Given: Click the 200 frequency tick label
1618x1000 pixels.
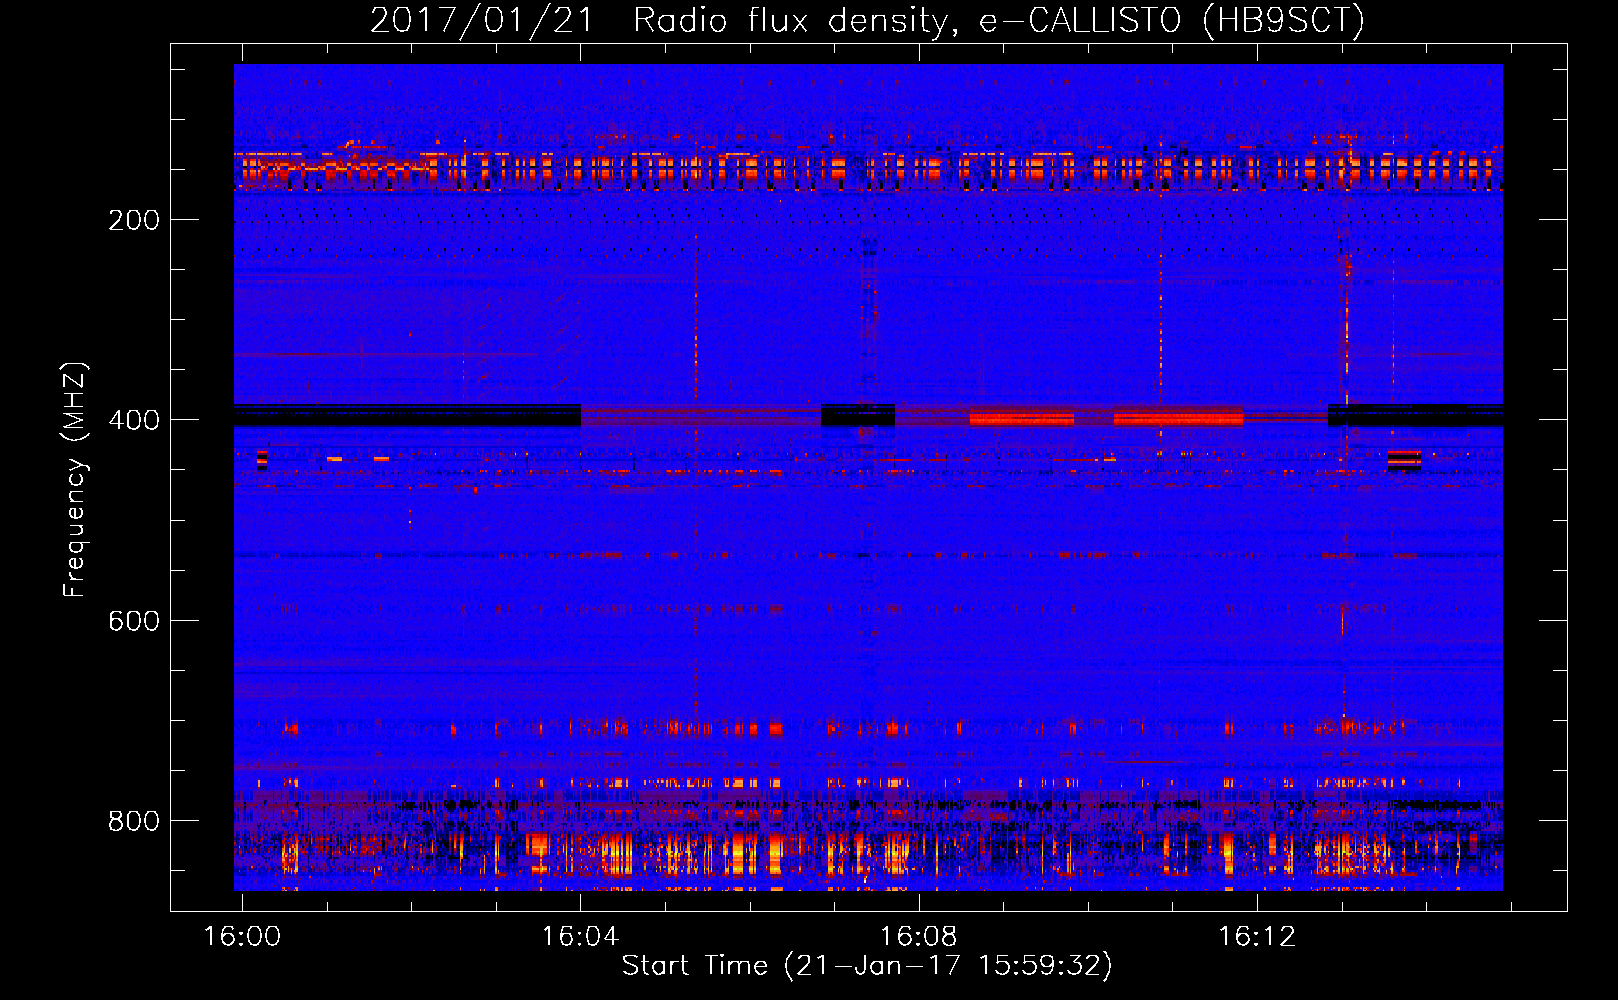Looking at the screenshot, I should click(134, 220).
